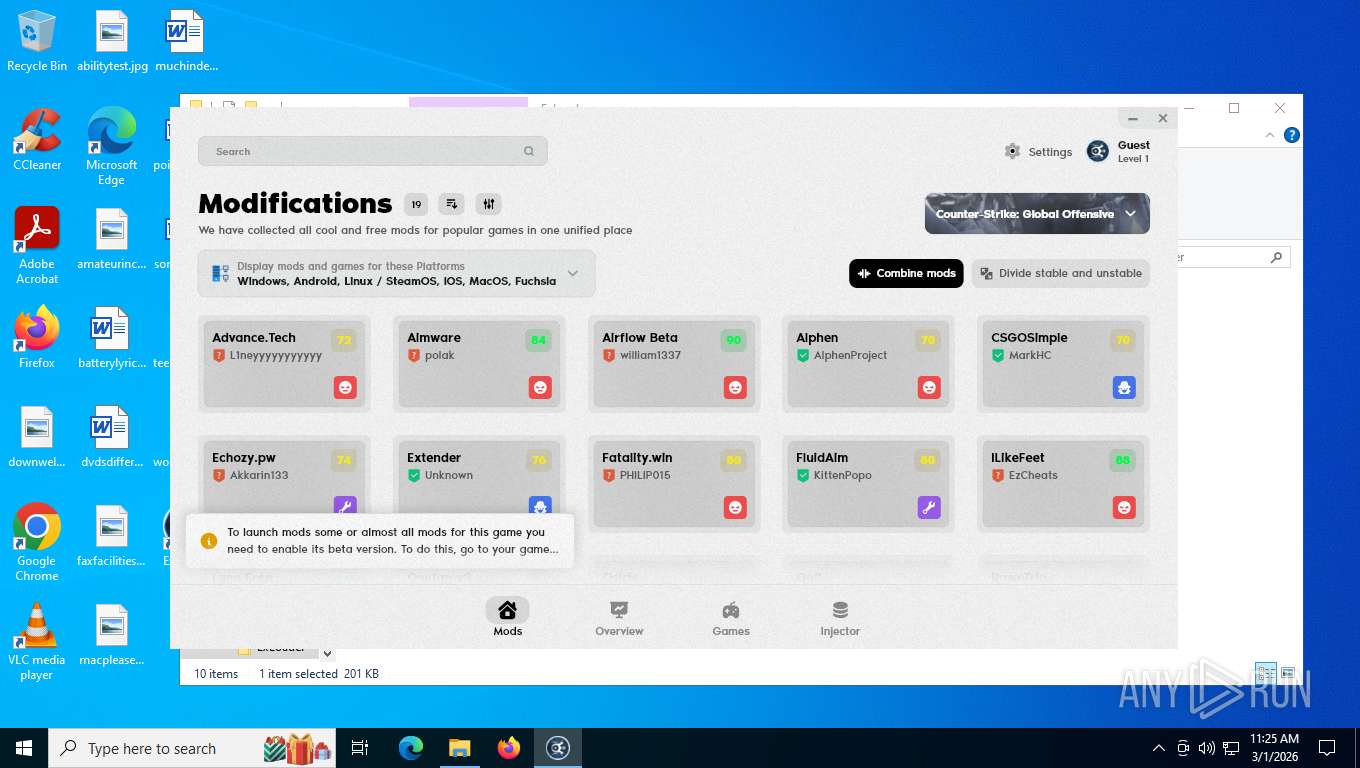Viewport: 1360px width, 768px height.
Task: Switch to the Mods tab
Action: 507,618
